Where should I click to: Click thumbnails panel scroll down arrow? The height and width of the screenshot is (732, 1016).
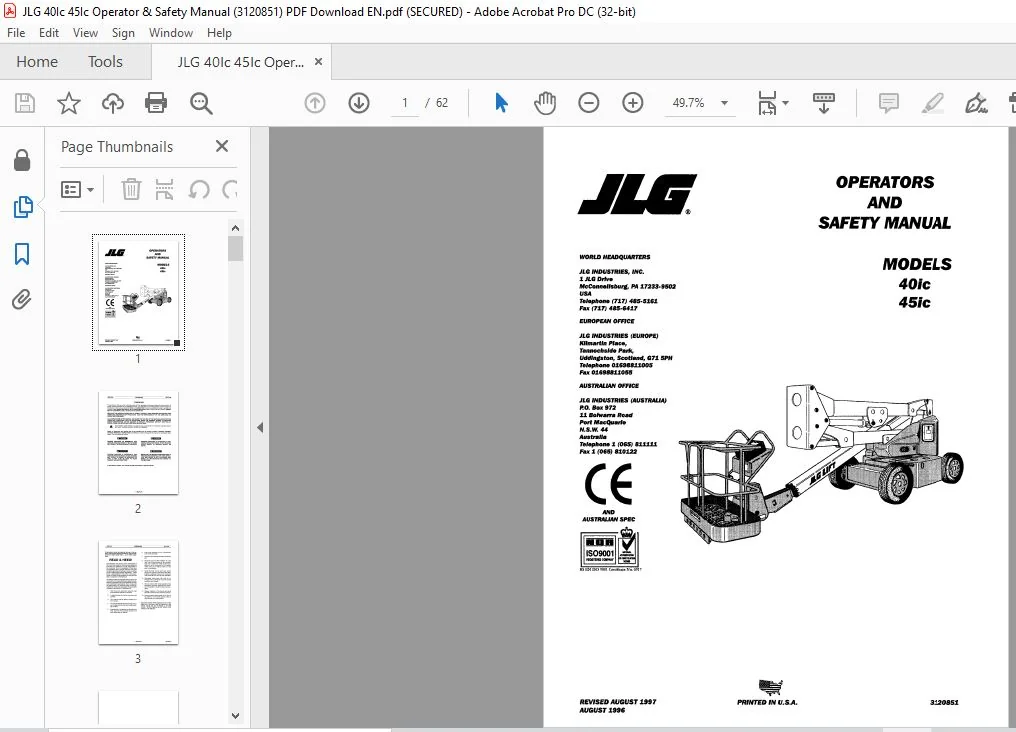tap(235, 716)
